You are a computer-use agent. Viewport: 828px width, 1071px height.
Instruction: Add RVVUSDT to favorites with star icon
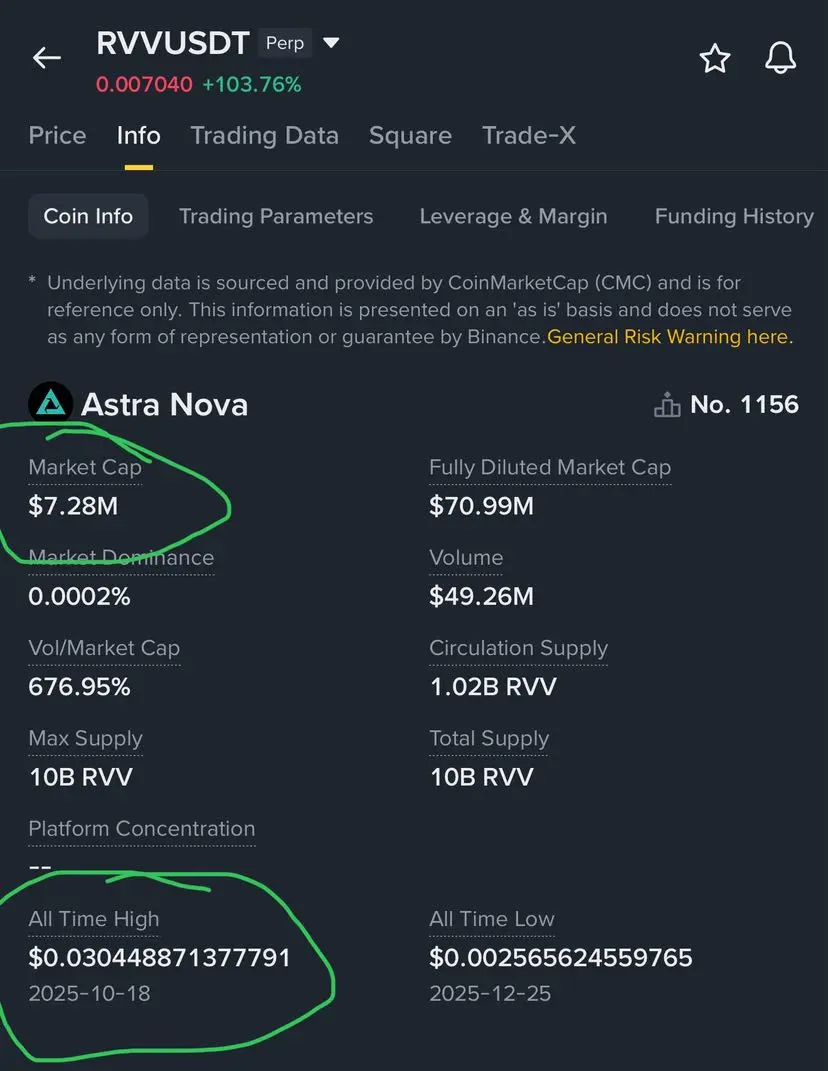click(714, 59)
